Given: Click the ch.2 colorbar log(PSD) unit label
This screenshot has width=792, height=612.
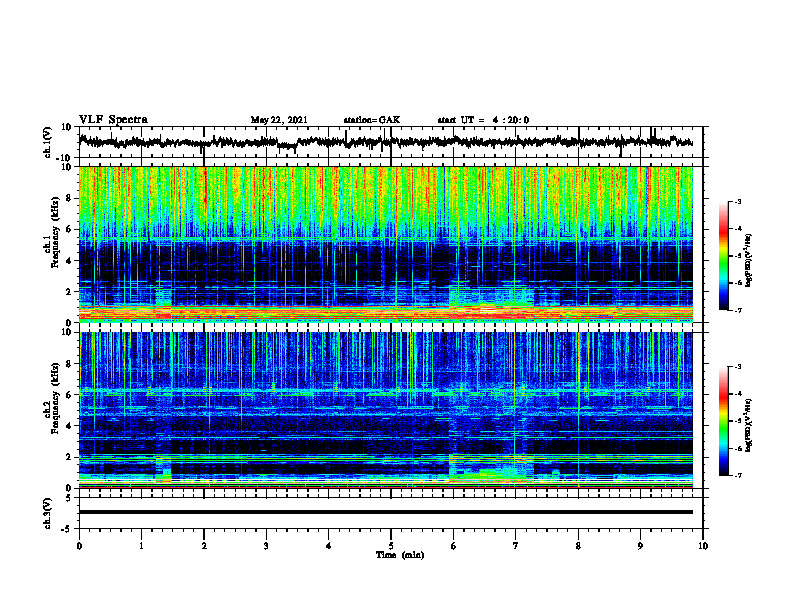Looking at the screenshot, I should 749,425.
